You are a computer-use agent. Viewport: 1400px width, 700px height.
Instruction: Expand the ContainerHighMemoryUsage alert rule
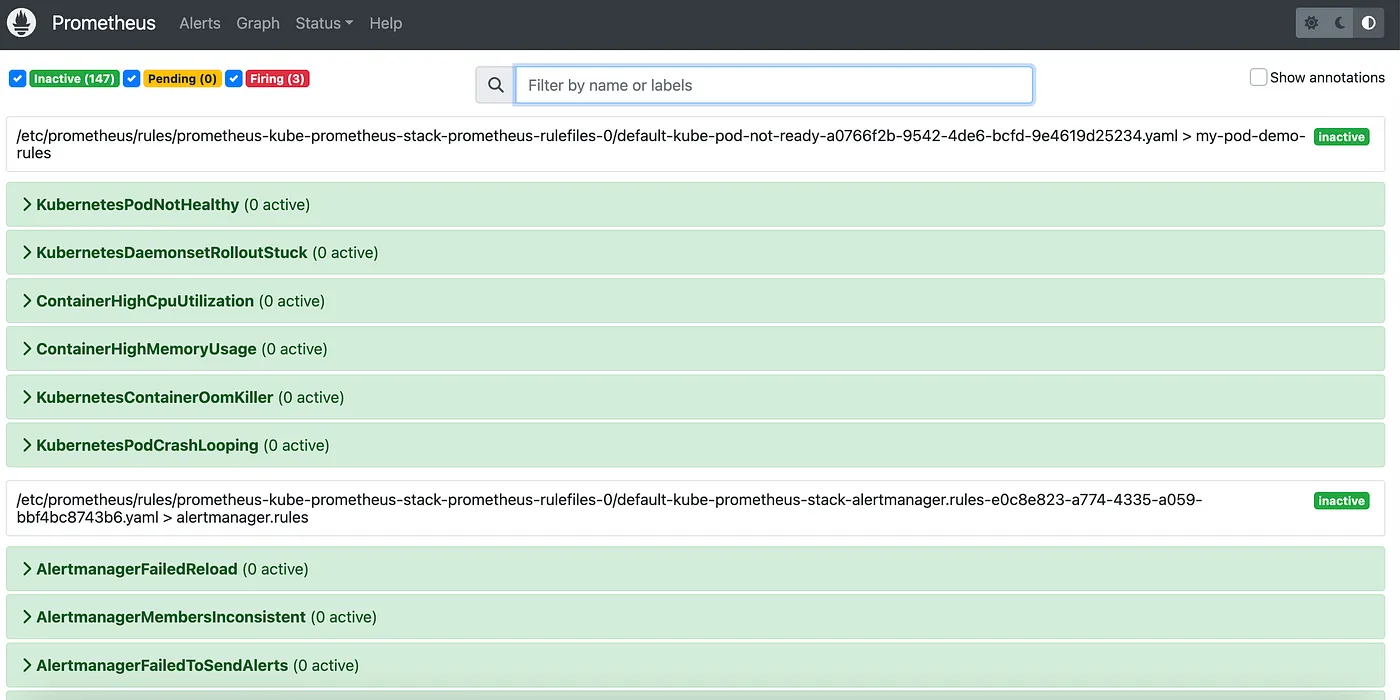tap(695, 349)
